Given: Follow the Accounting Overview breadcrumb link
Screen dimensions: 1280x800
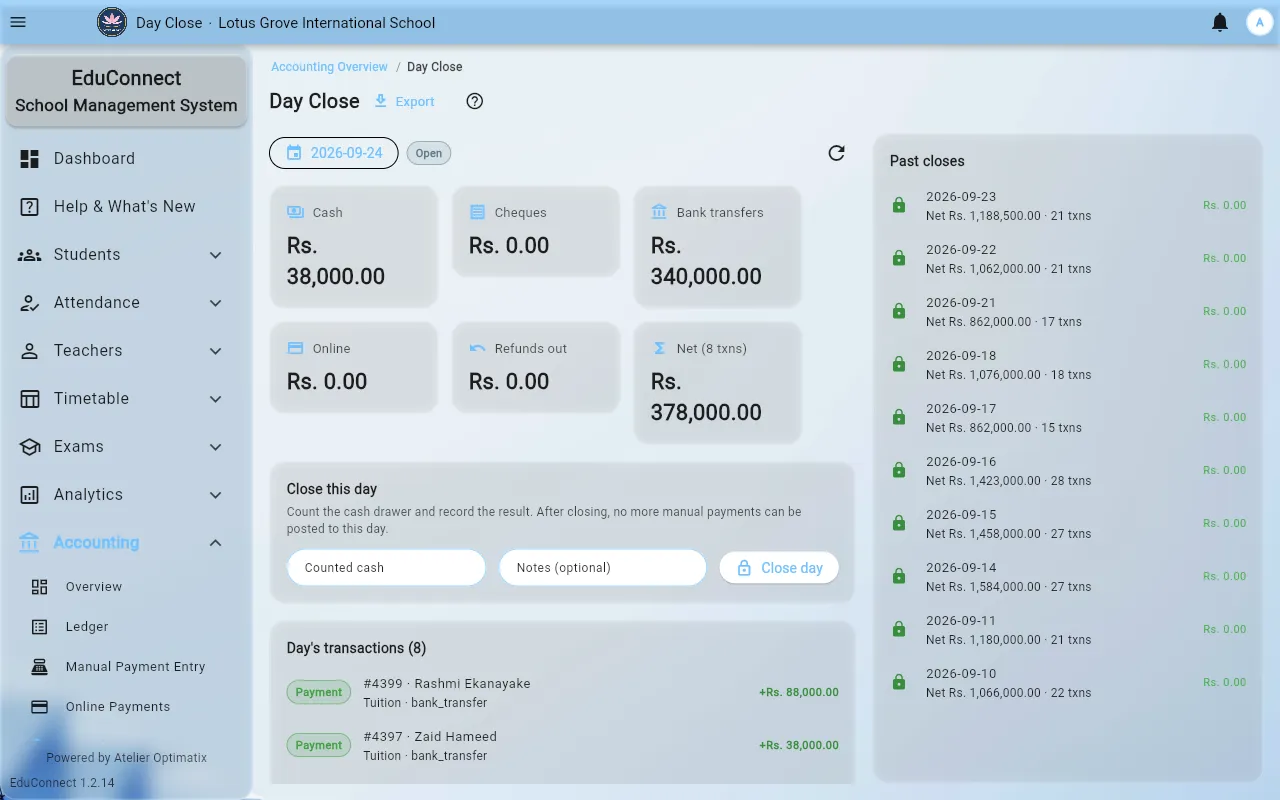Looking at the screenshot, I should (329, 66).
